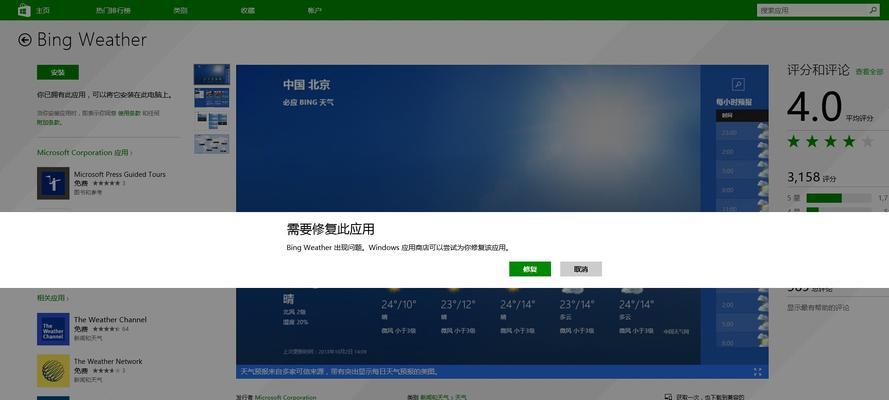Click the 4.0 average rating number
889x400 pixels.
814,107
